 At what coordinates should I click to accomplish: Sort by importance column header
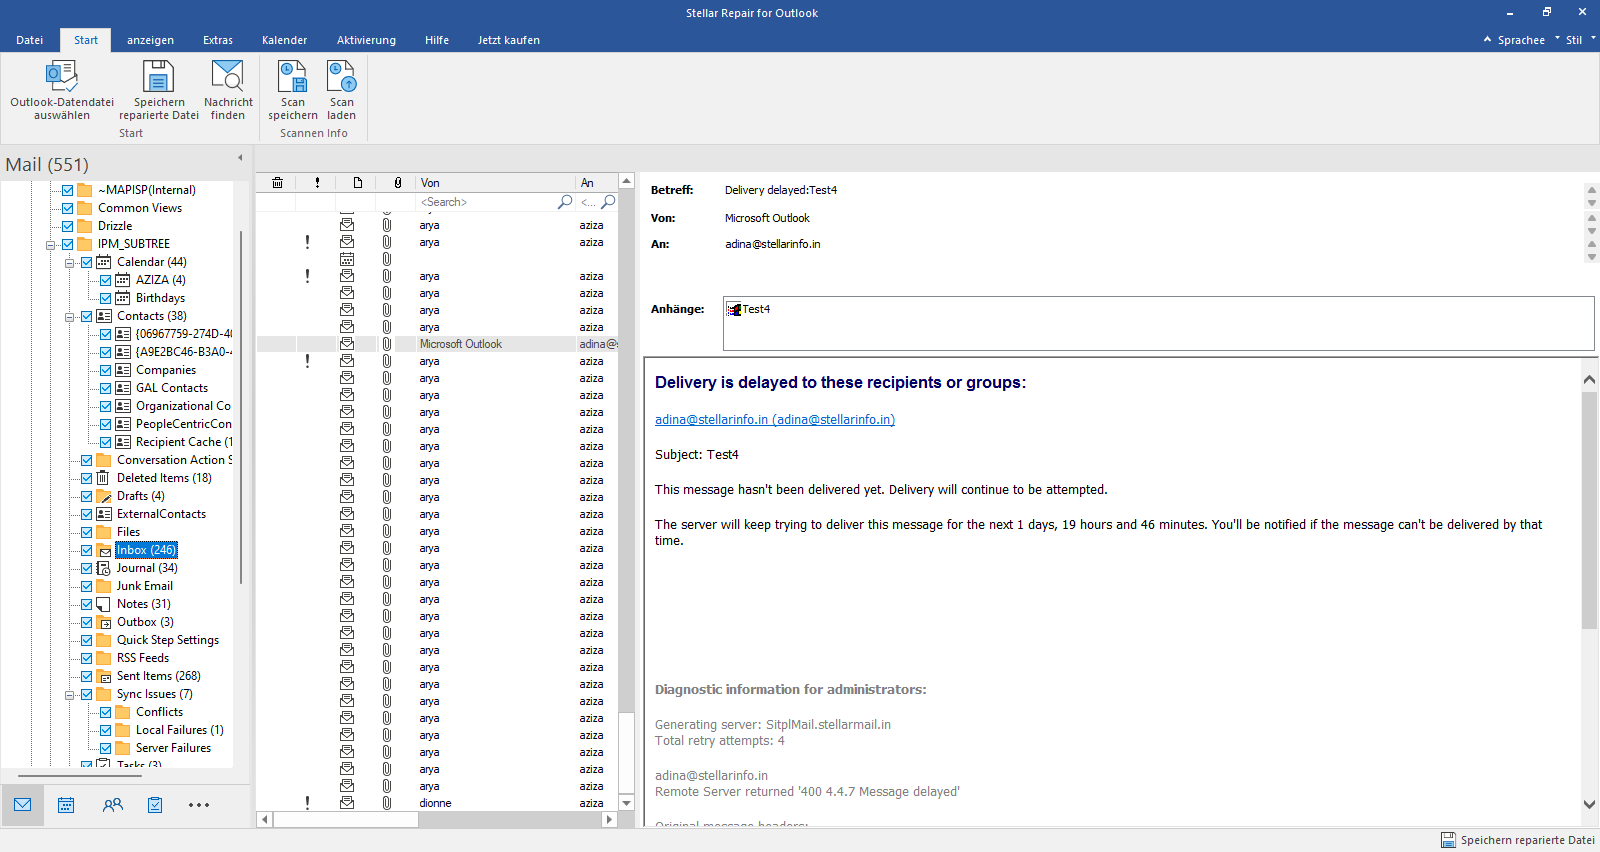(x=317, y=183)
